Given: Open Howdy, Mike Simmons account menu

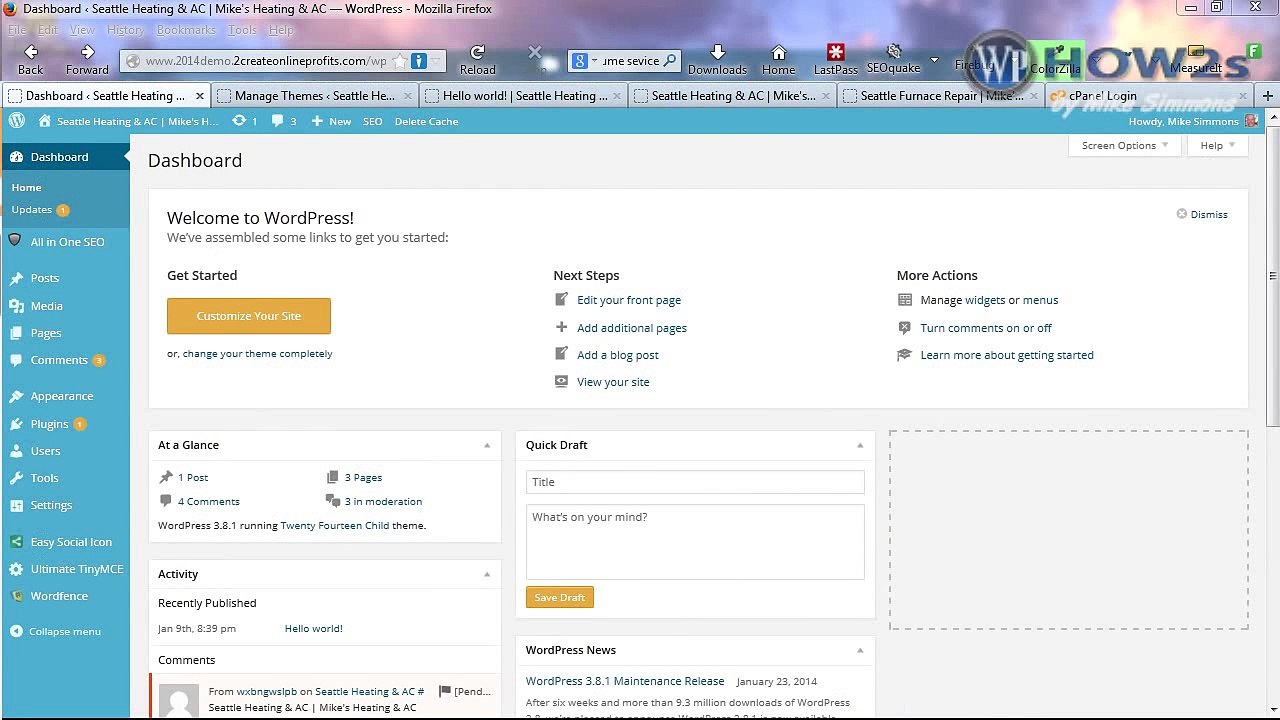Looking at the screenshot, I should pos(1193,121).
